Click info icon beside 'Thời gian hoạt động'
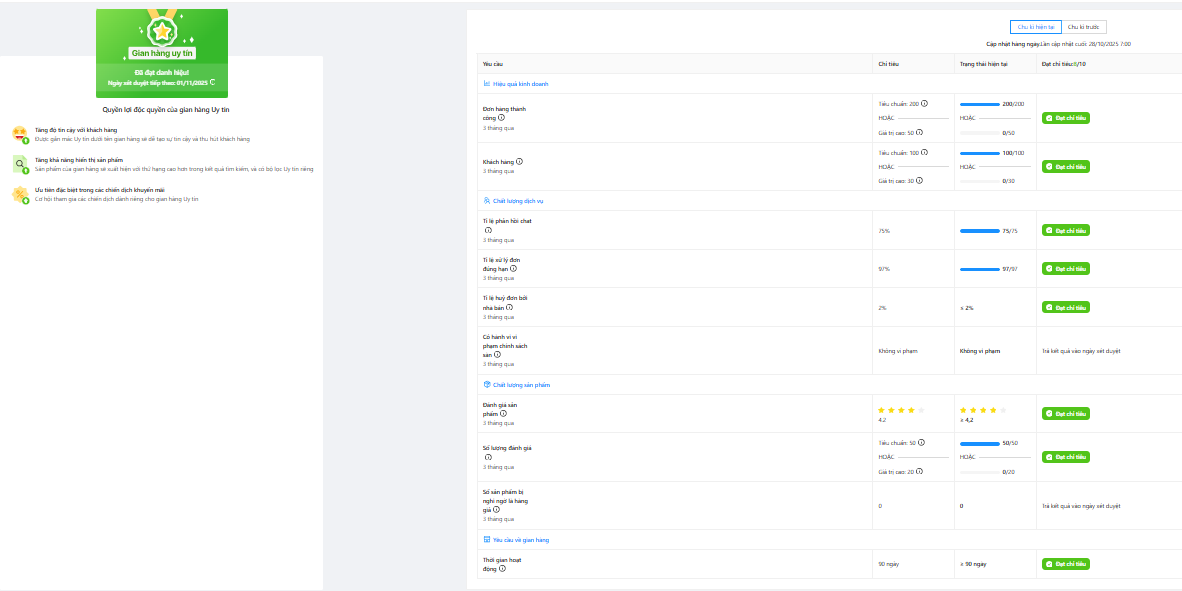The height and width of the screenshot is (591, 1182). coord(502,569)
